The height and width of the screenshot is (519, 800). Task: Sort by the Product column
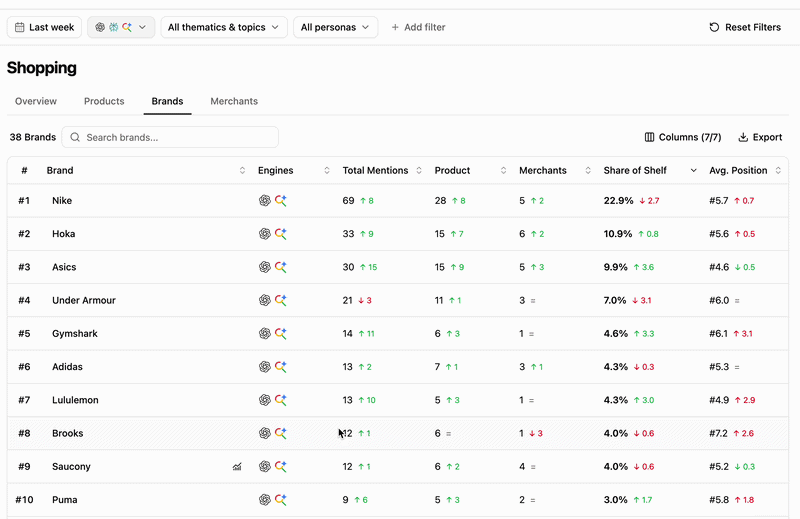tap(470, 170)
